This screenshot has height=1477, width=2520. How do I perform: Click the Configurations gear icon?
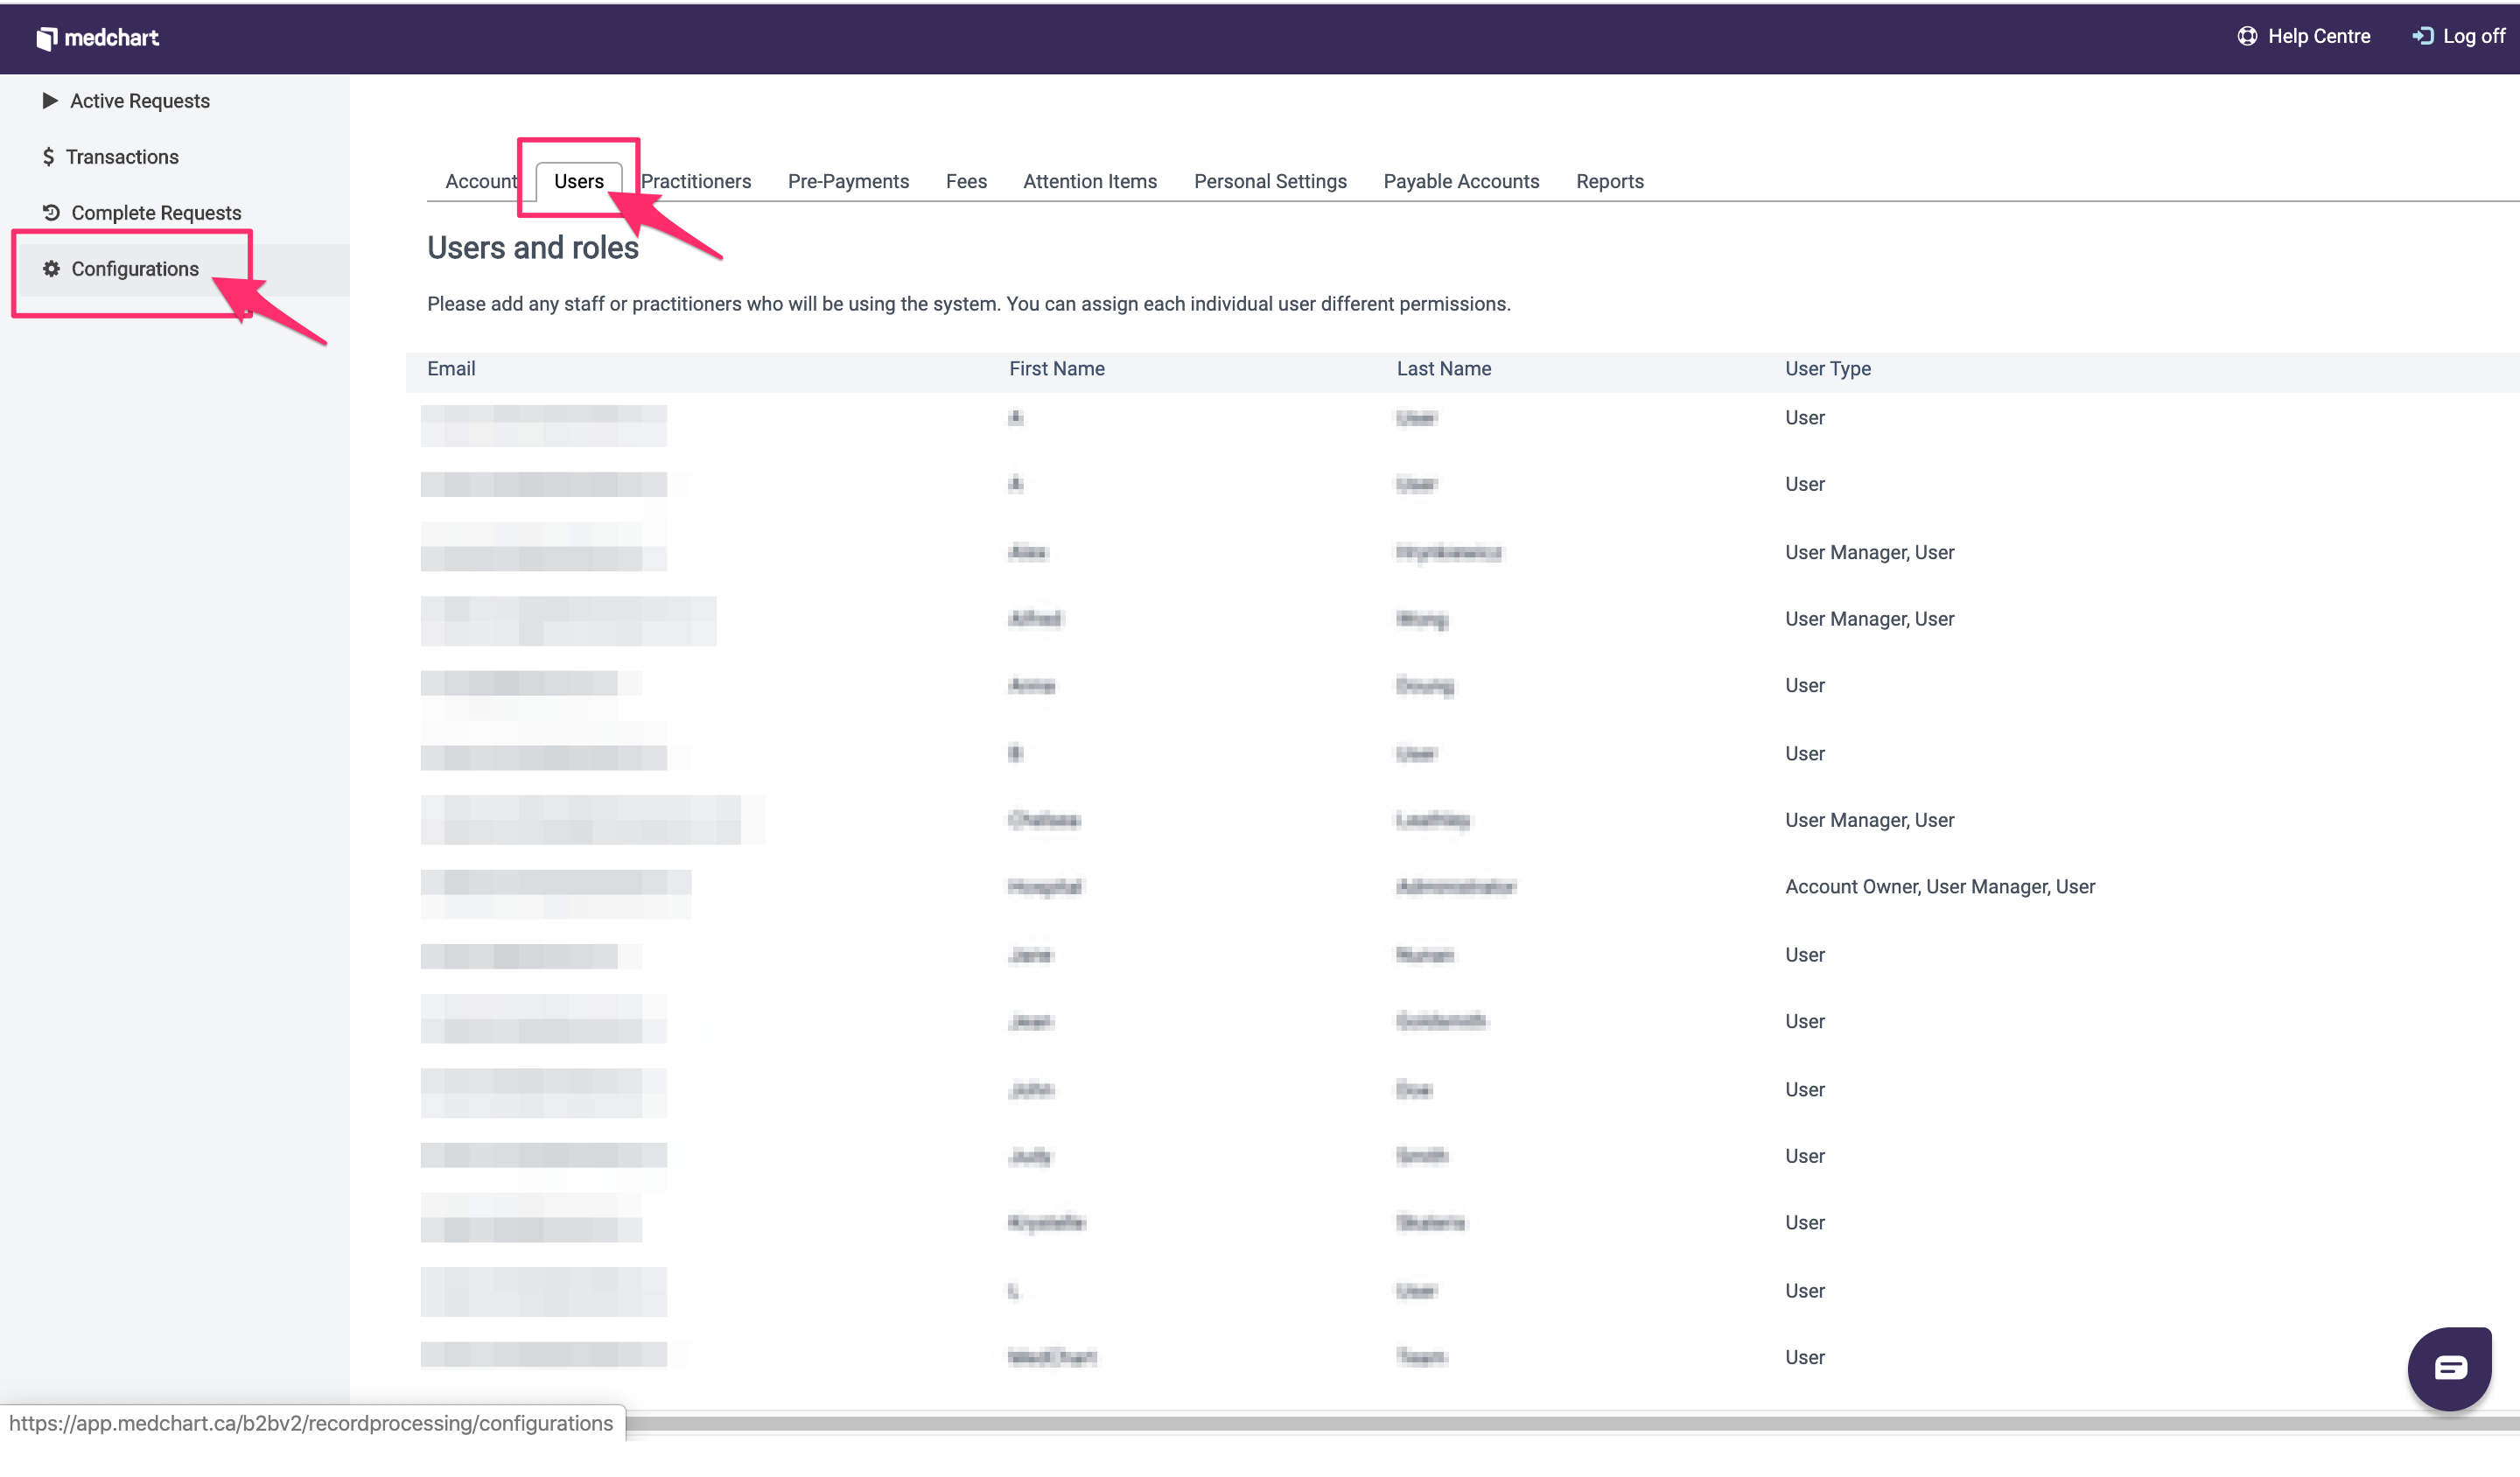(x=51, y=268)
